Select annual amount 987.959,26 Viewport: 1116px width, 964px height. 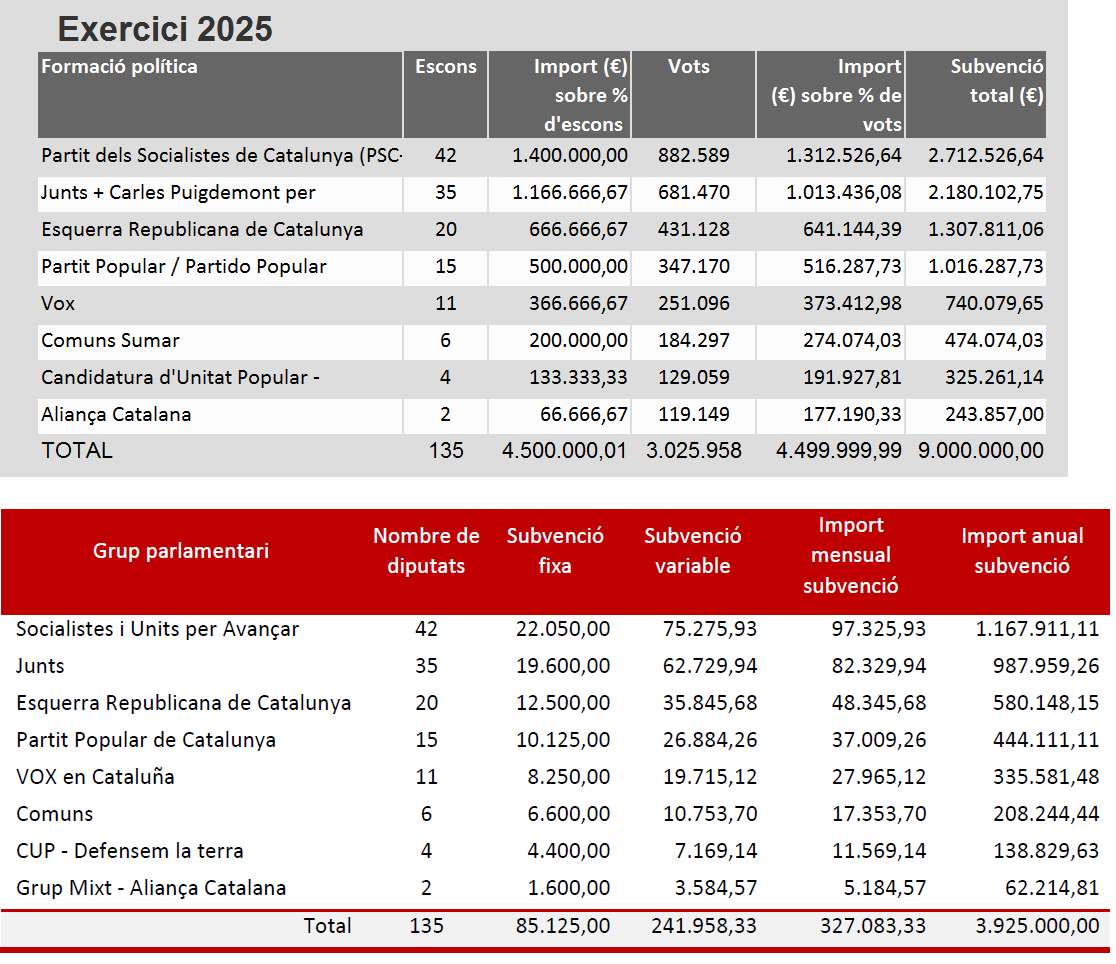click(x=1046, y=666)
